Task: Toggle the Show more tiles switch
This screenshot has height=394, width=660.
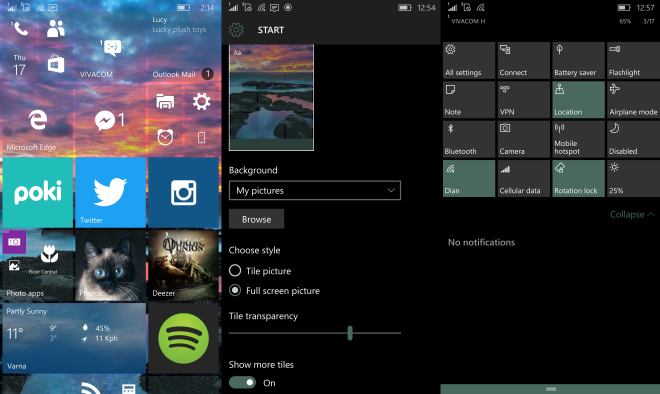Action: [242, 383]
